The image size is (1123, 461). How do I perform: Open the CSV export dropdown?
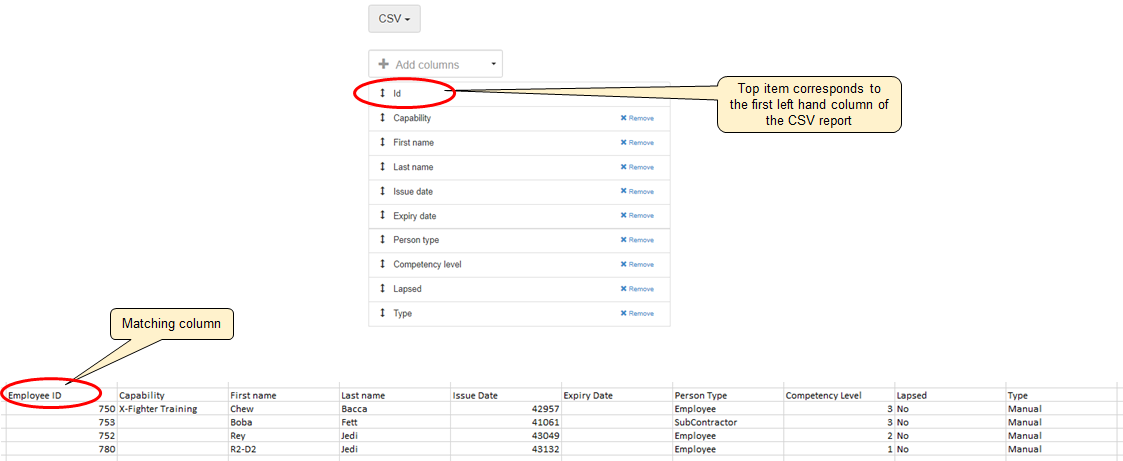pyautogui.click(x=394, y=19)
